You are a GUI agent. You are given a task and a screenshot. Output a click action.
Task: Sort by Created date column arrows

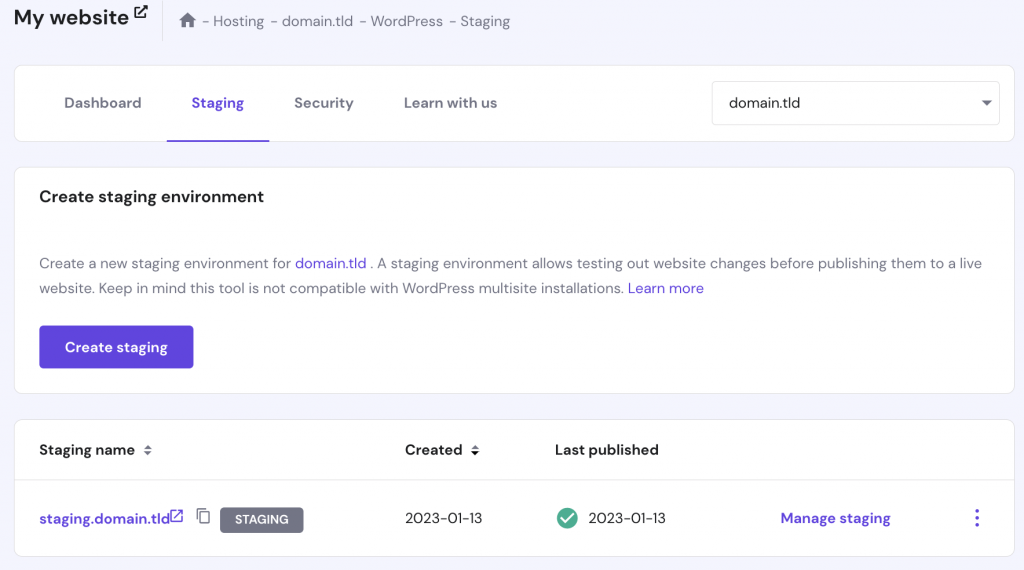pos(475,451)
